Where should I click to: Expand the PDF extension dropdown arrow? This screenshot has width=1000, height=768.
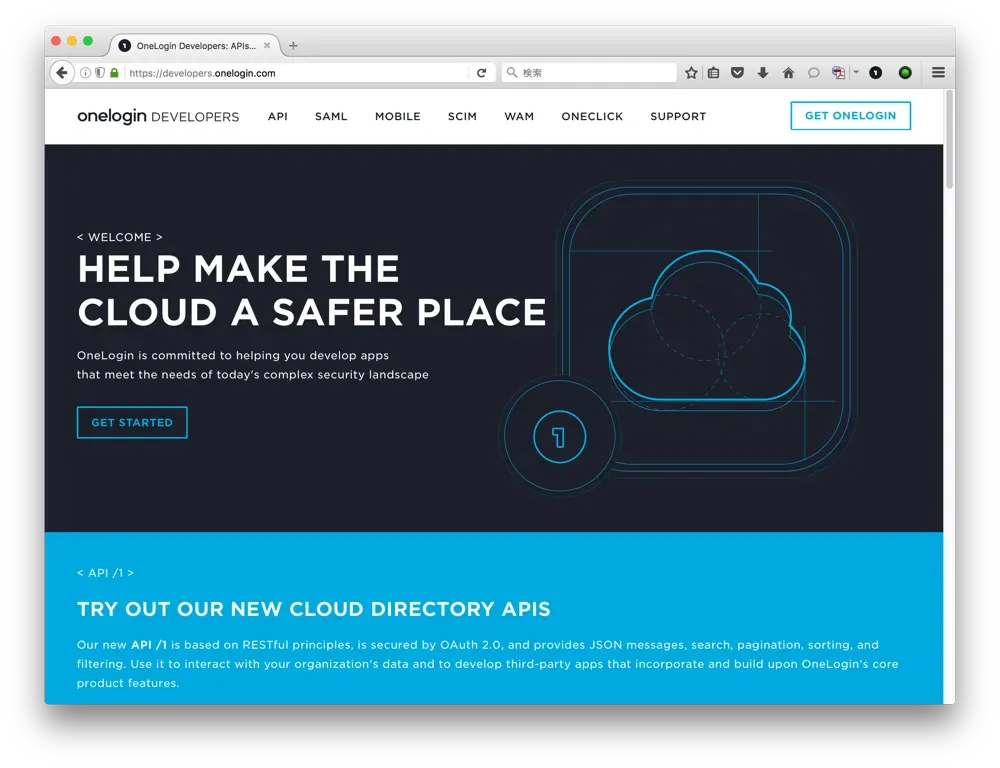pos(856,73)
